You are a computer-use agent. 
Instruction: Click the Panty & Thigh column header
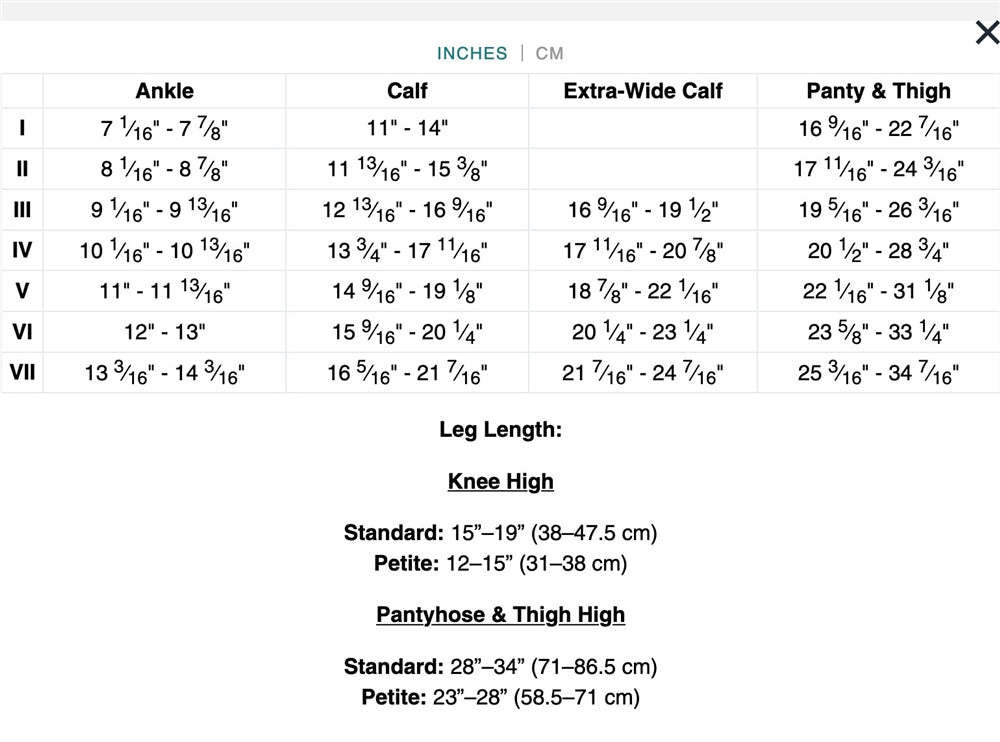[x=879, y=91]
